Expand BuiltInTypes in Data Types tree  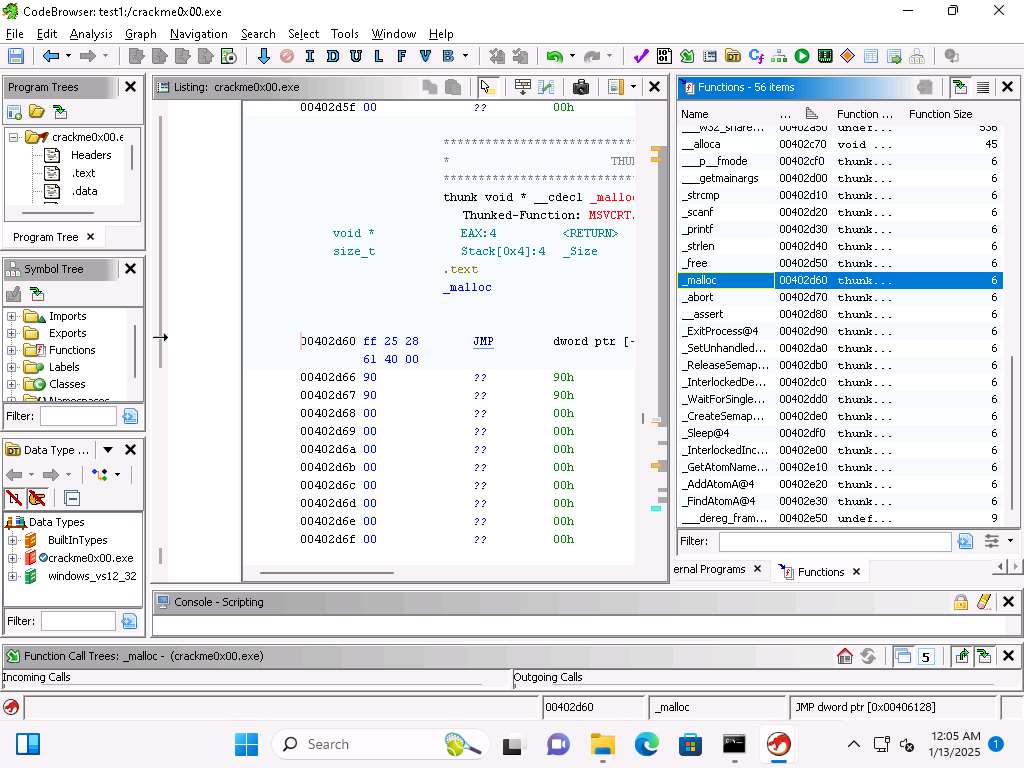(12, 541)
